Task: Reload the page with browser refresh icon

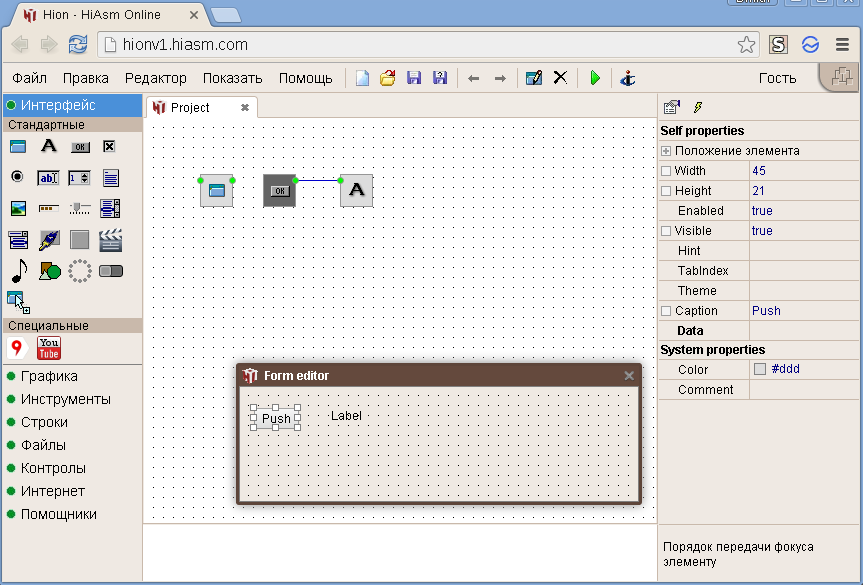Action: [x=78, y=45]
